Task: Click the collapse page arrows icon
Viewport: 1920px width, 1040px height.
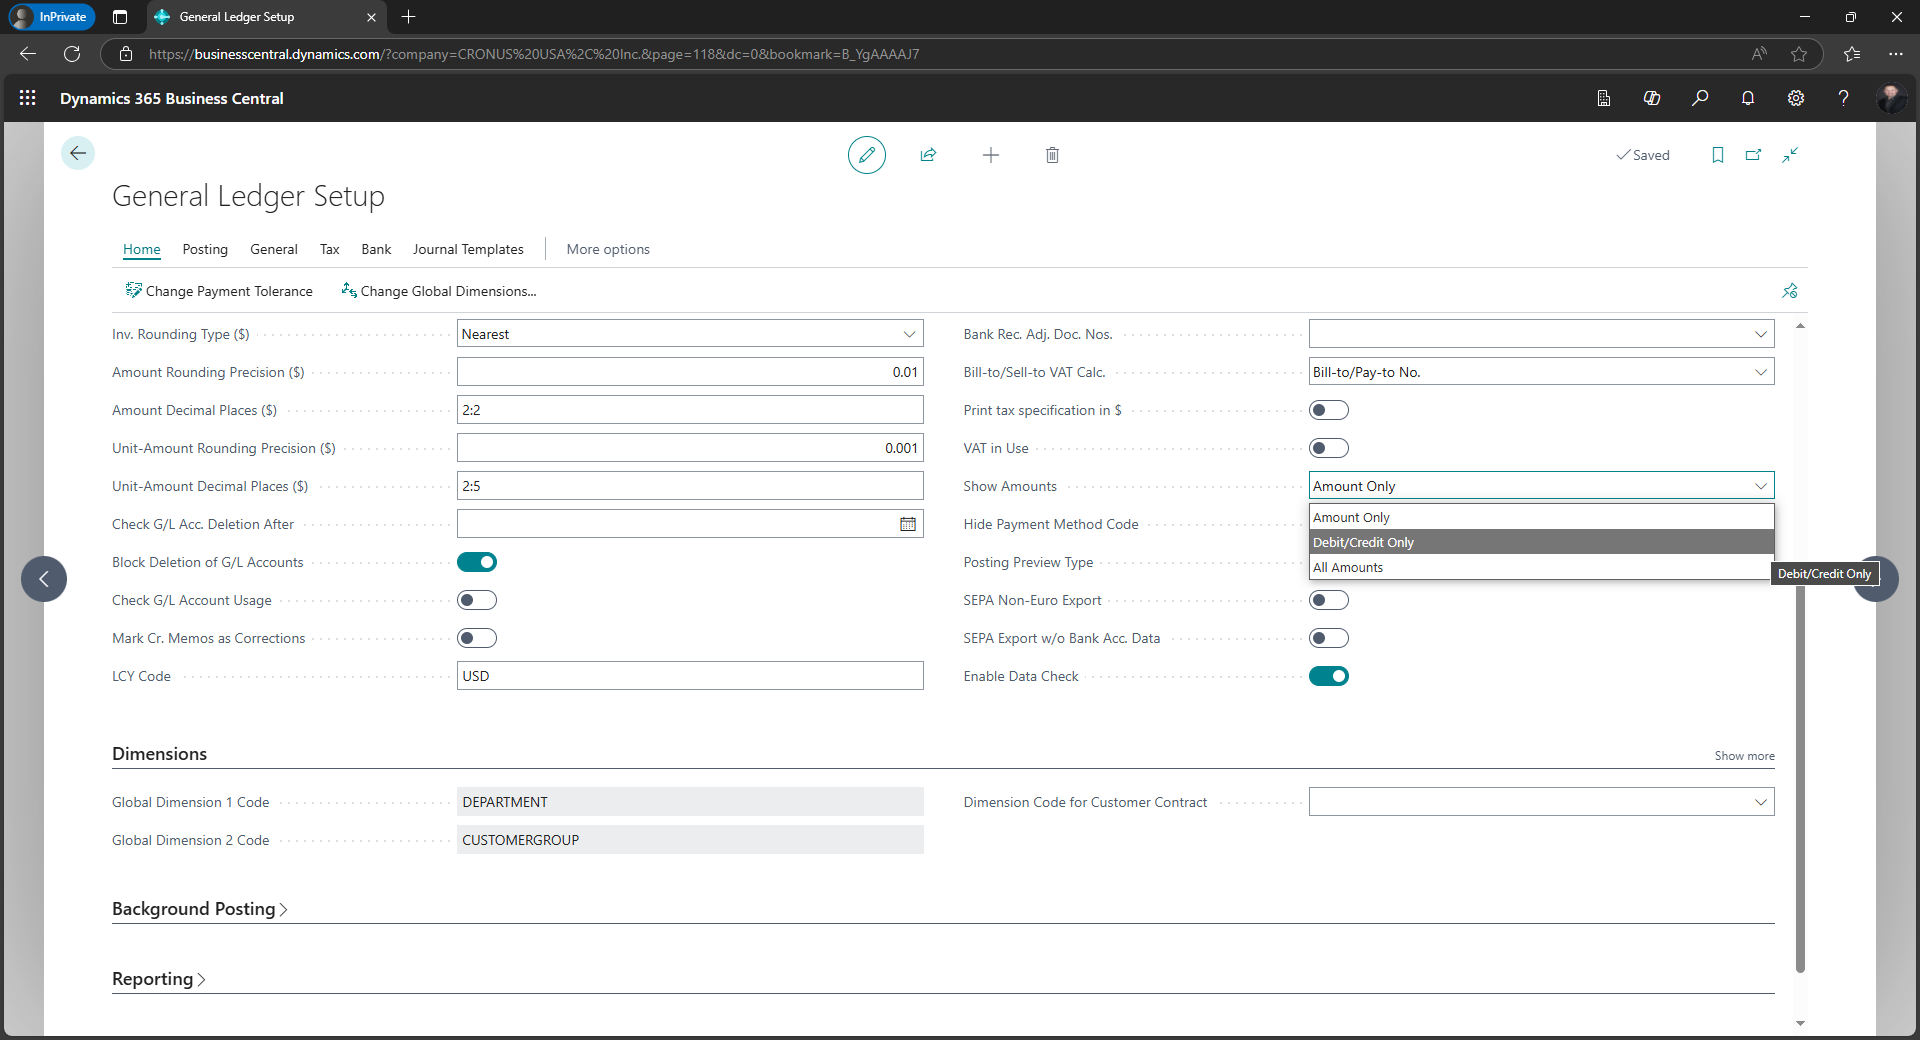Action: click(x=1790, y=155)
